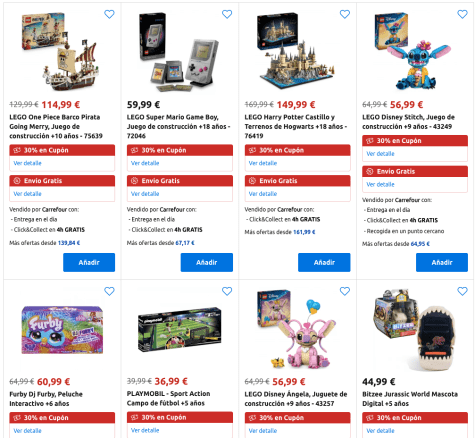Favorite the LEGO One Piece Barco Pirata heart
The image size is (475, 438).
[109, 14]
